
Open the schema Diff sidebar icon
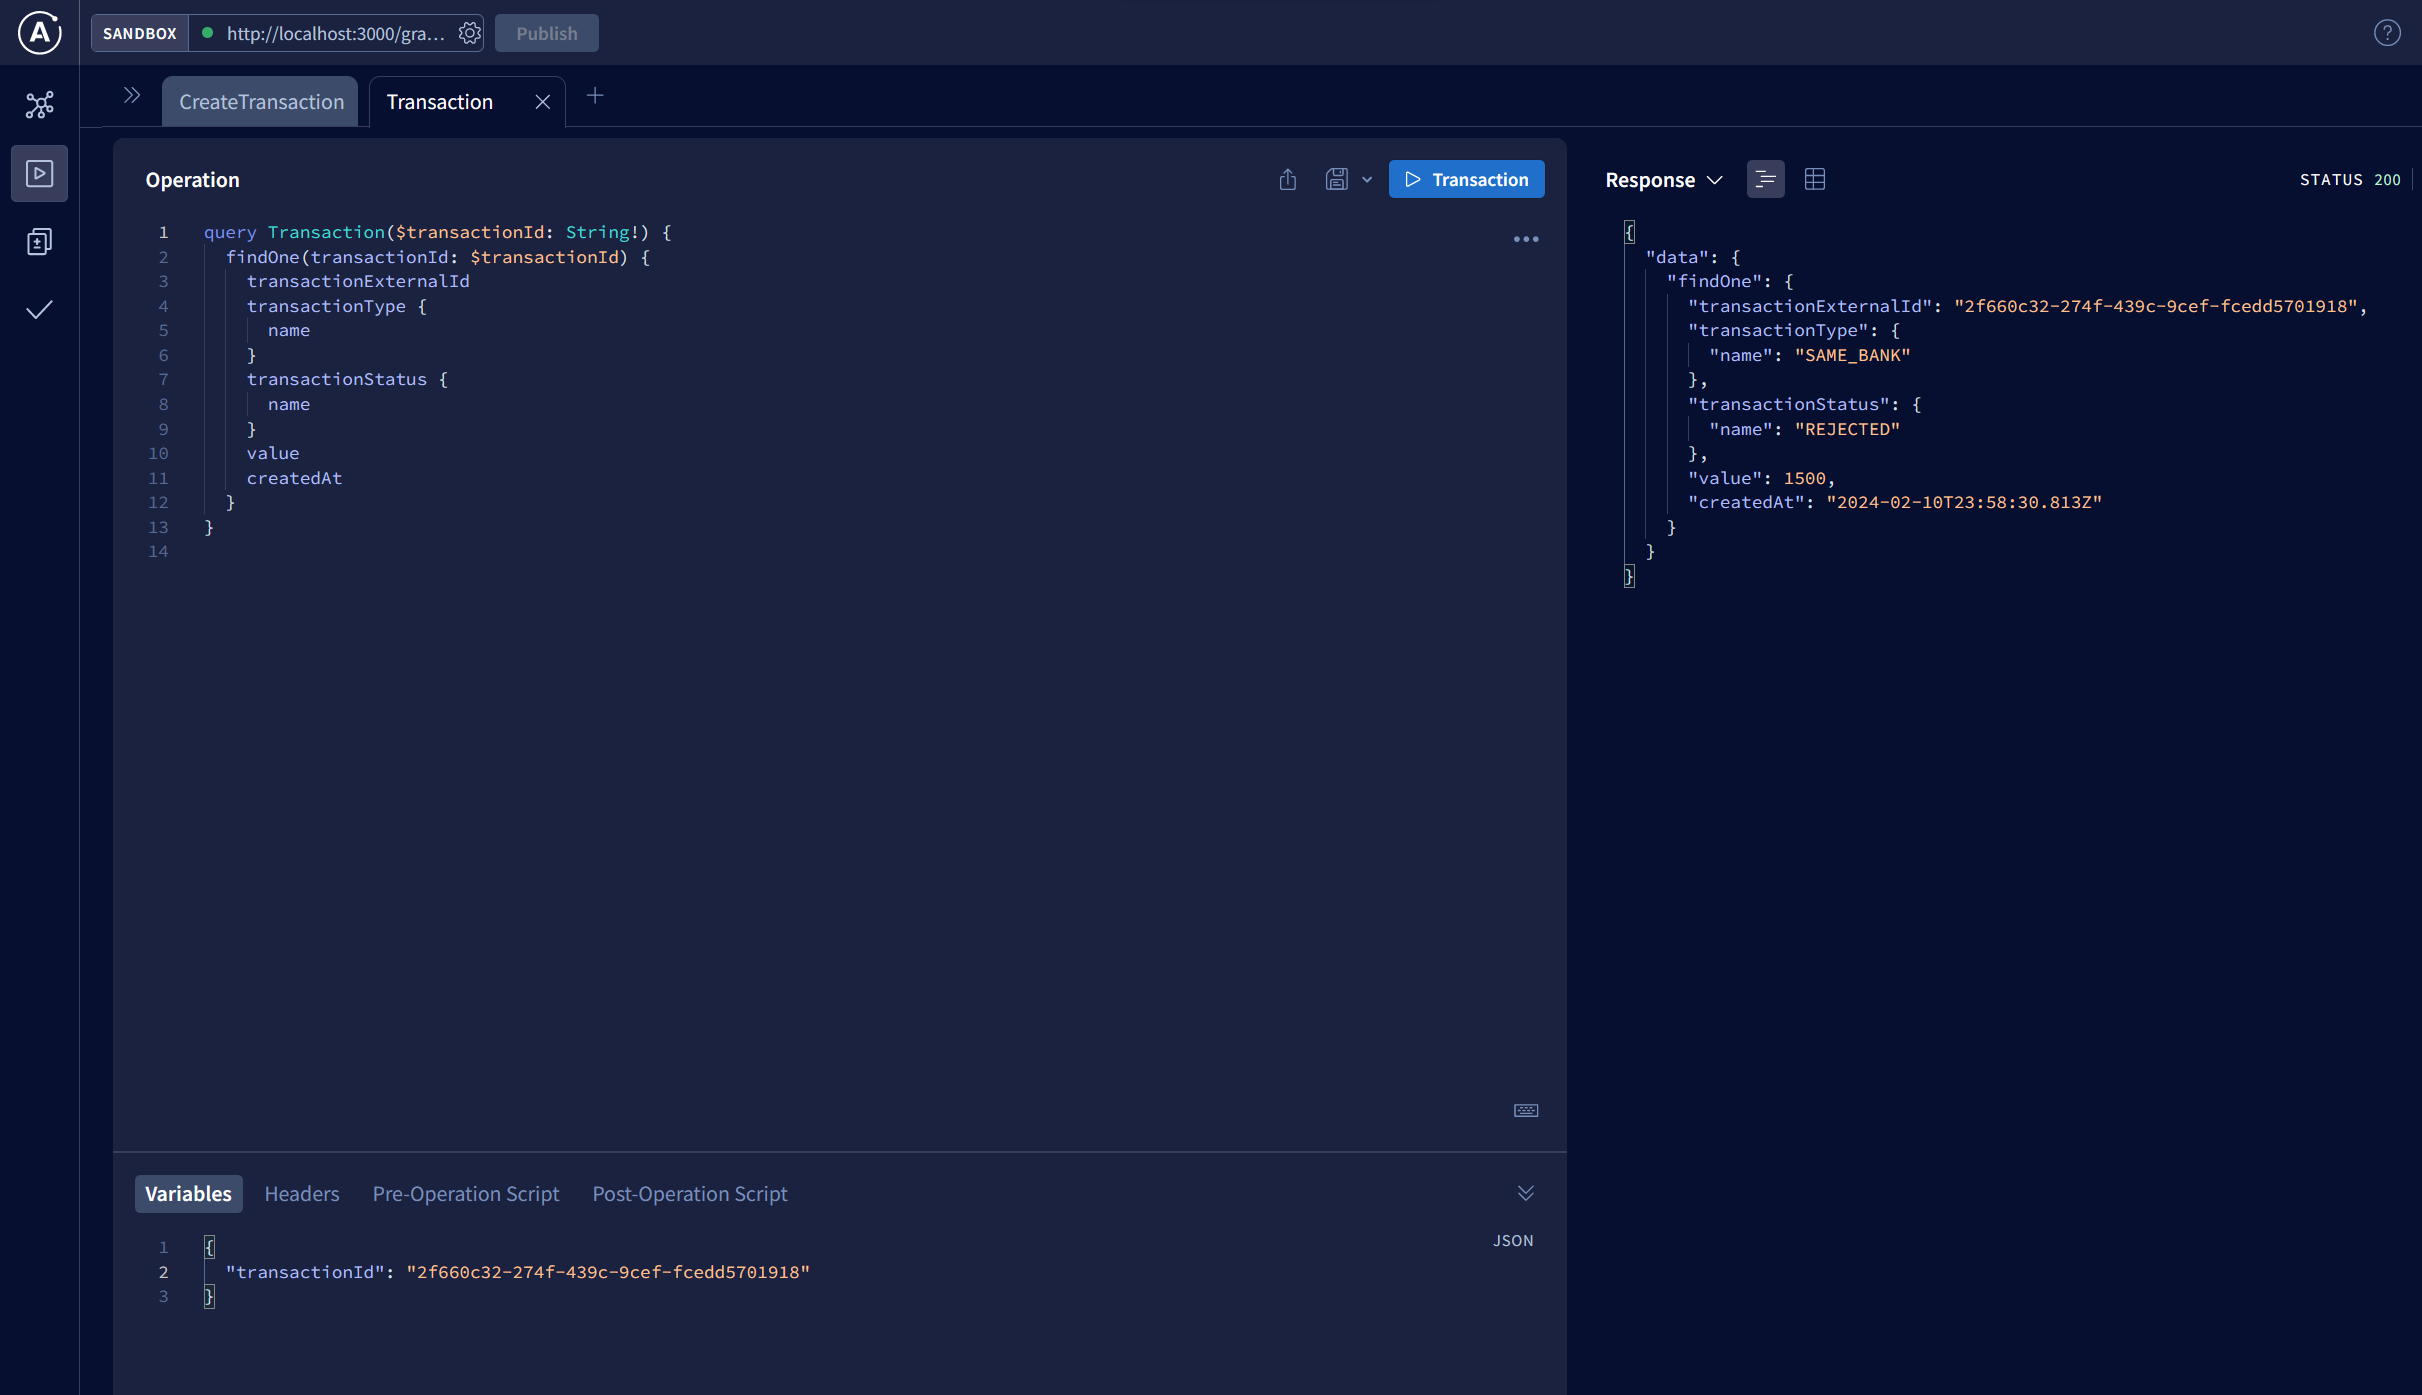tap(39, 241)
